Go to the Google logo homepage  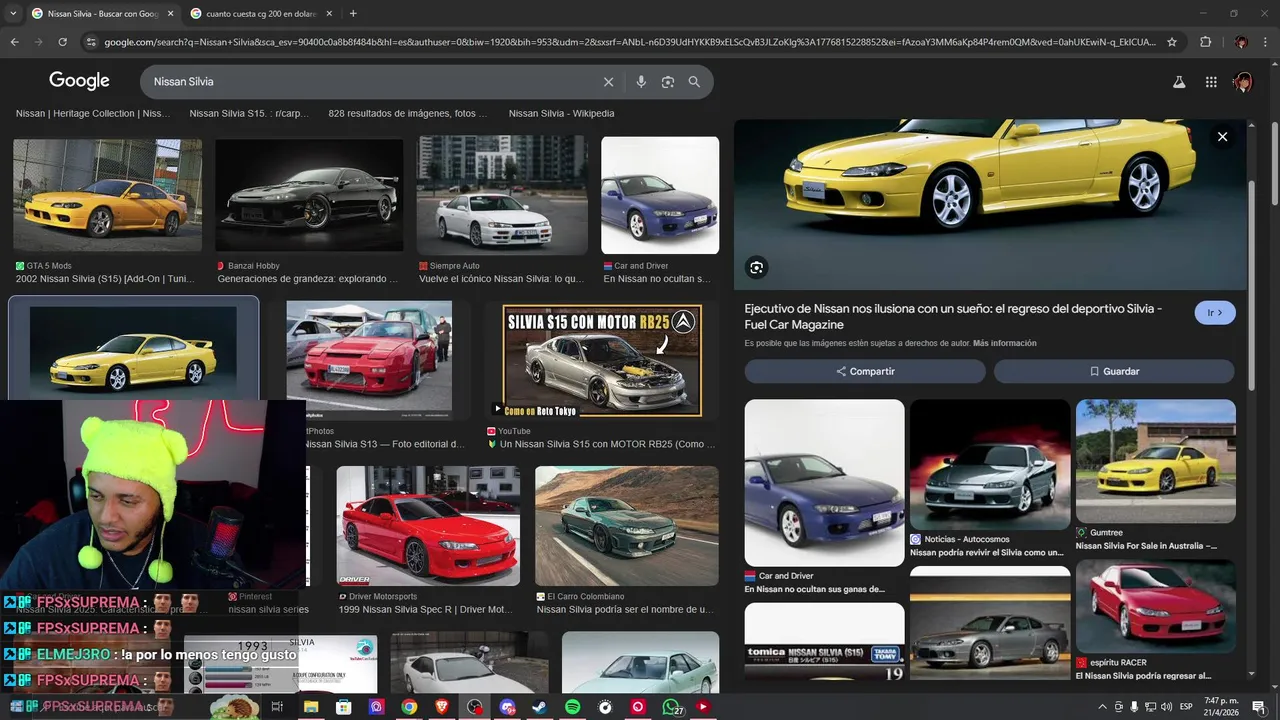(x=79, y=81)
